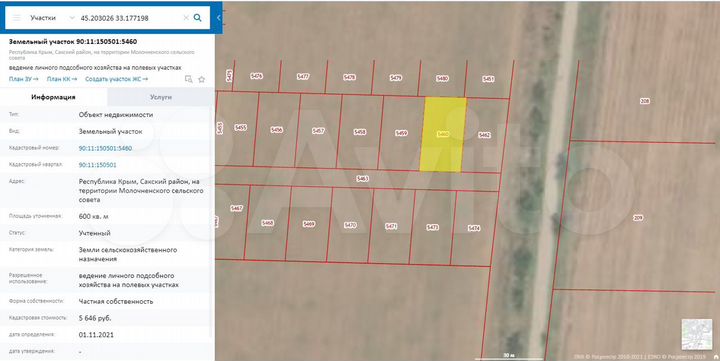The image size is (720, 361).
Task: Click the date value 01.11.2021
Action: (x=96, y=335)
